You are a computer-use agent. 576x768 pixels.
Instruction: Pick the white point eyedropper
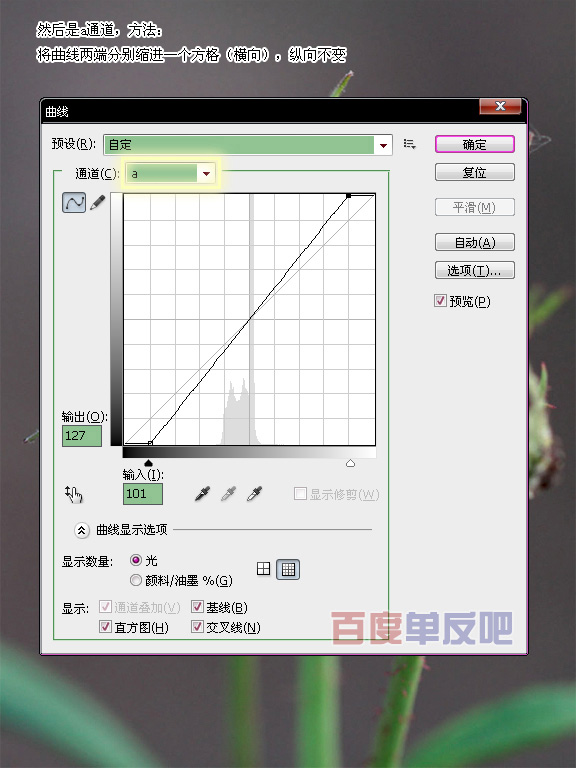(x=254, y=494)
